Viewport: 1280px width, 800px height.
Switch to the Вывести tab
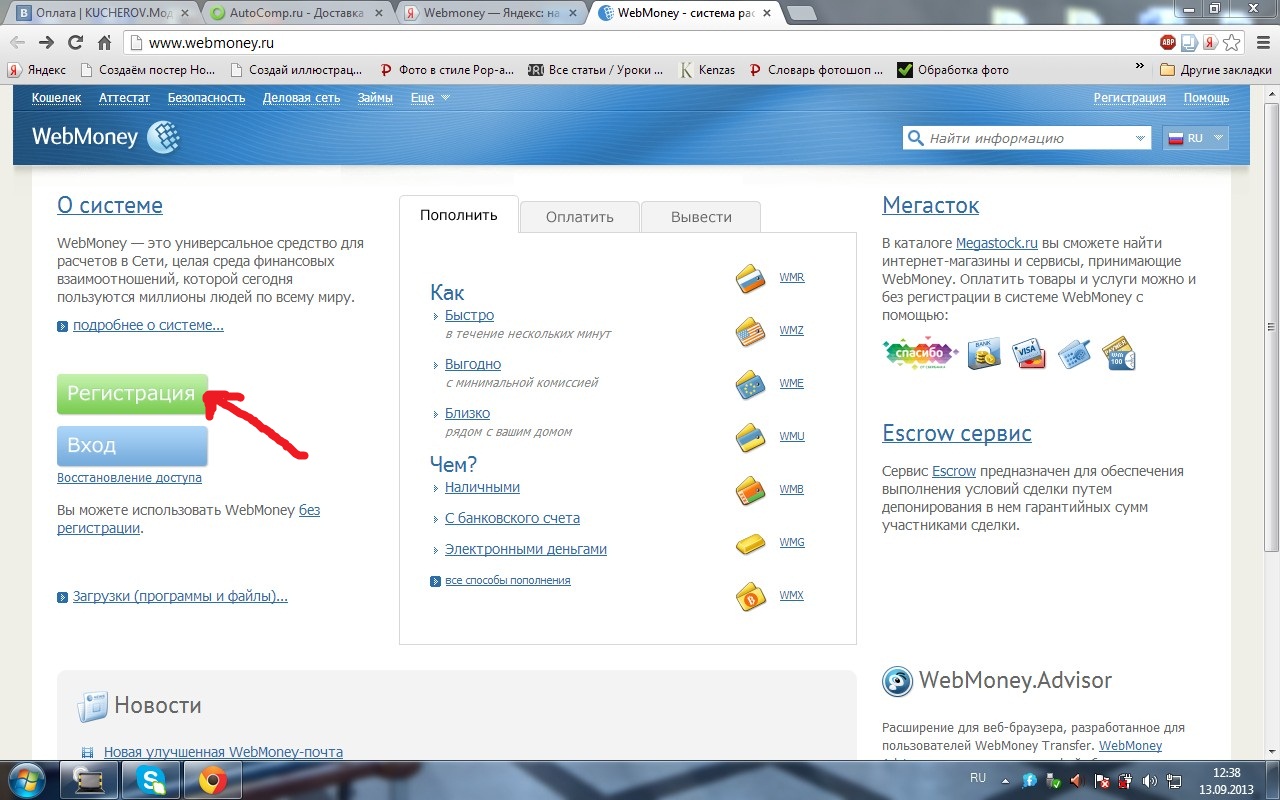701,217
